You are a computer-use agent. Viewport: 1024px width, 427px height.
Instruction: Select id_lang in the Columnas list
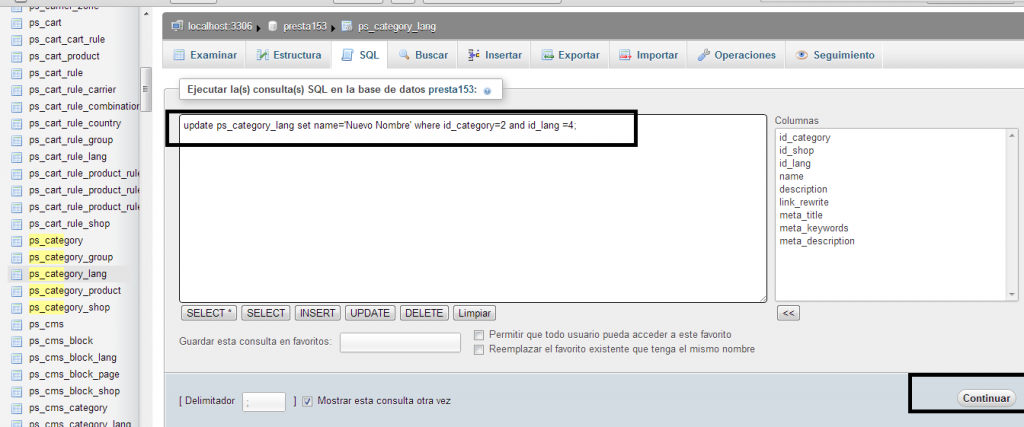[794, 163]
